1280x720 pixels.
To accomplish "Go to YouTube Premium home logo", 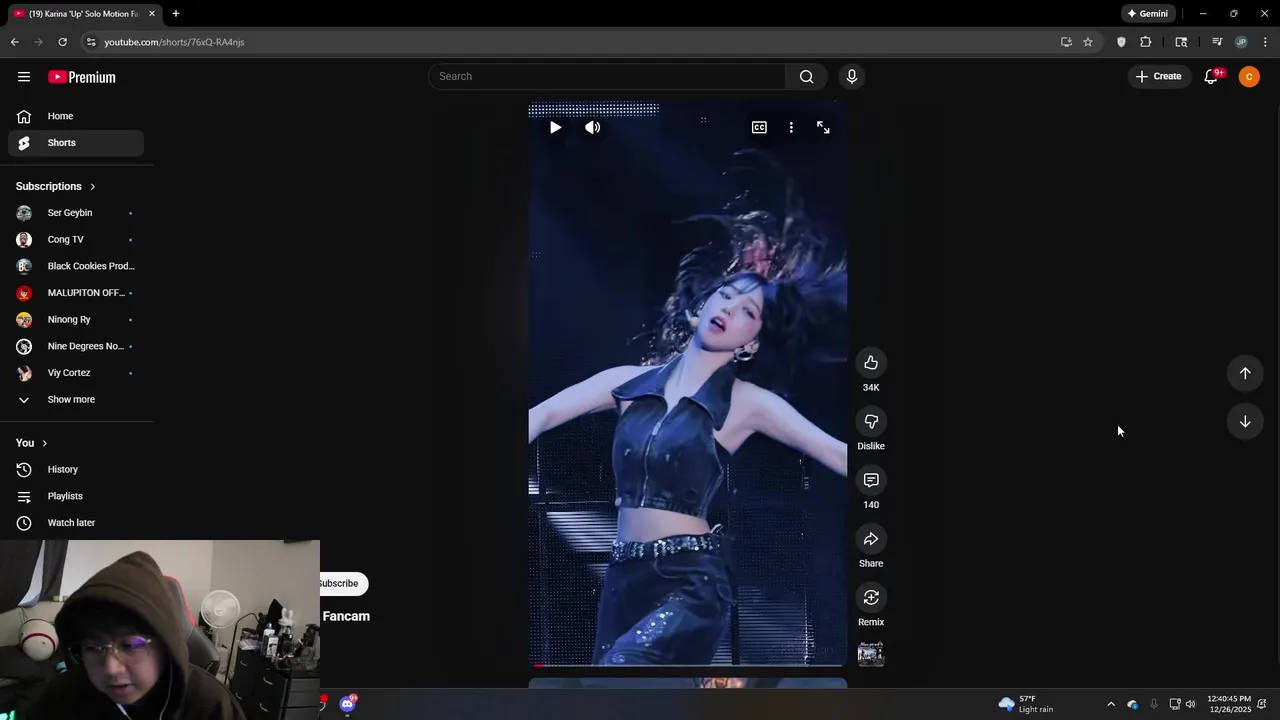I will click(x=82, y=77).
